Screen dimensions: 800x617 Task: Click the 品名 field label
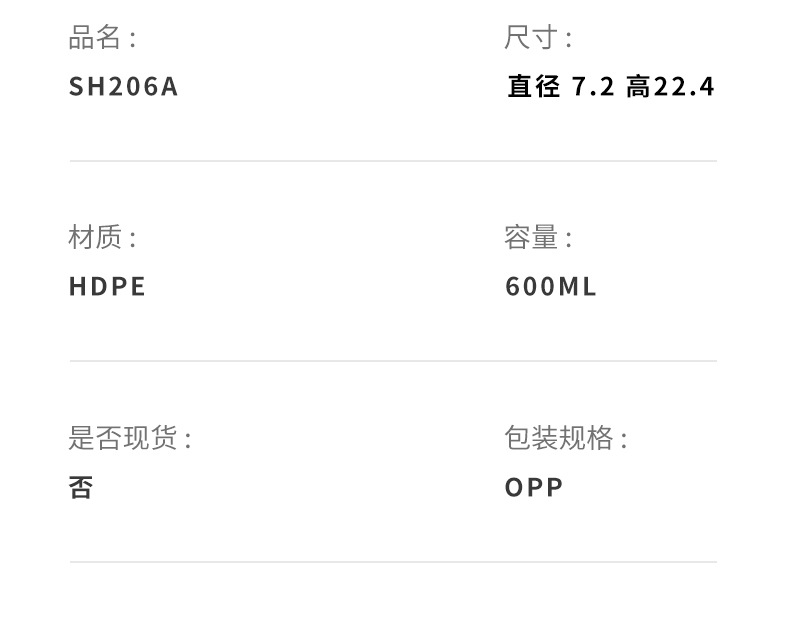[96, 38]
